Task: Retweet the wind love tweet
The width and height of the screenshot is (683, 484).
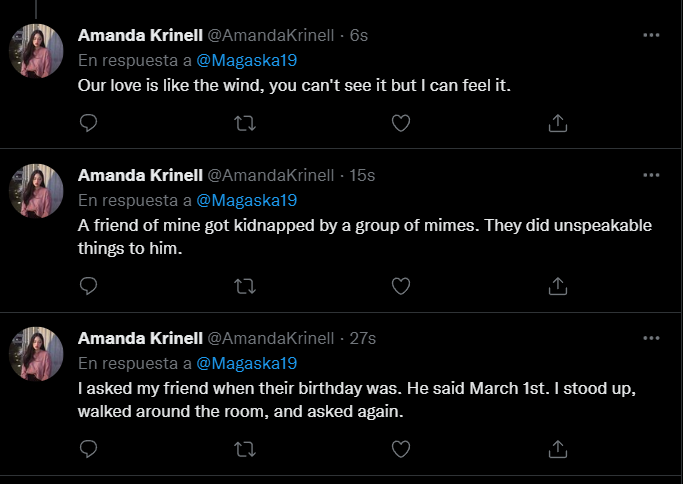Action: (244, 122)
